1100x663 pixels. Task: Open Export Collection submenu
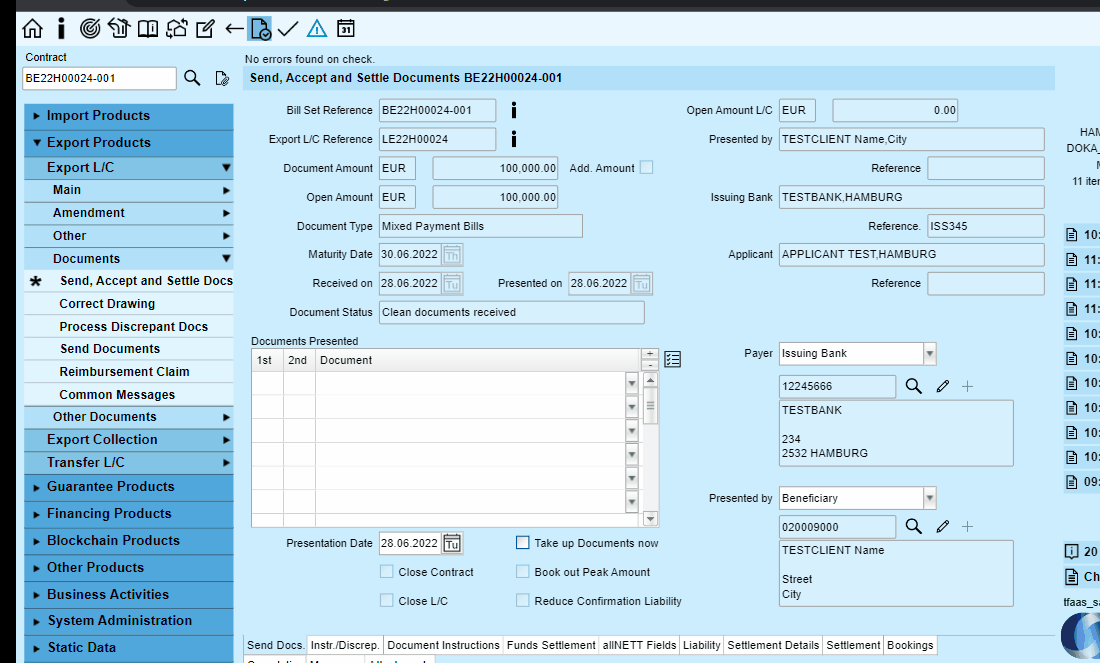pos(129,440)
